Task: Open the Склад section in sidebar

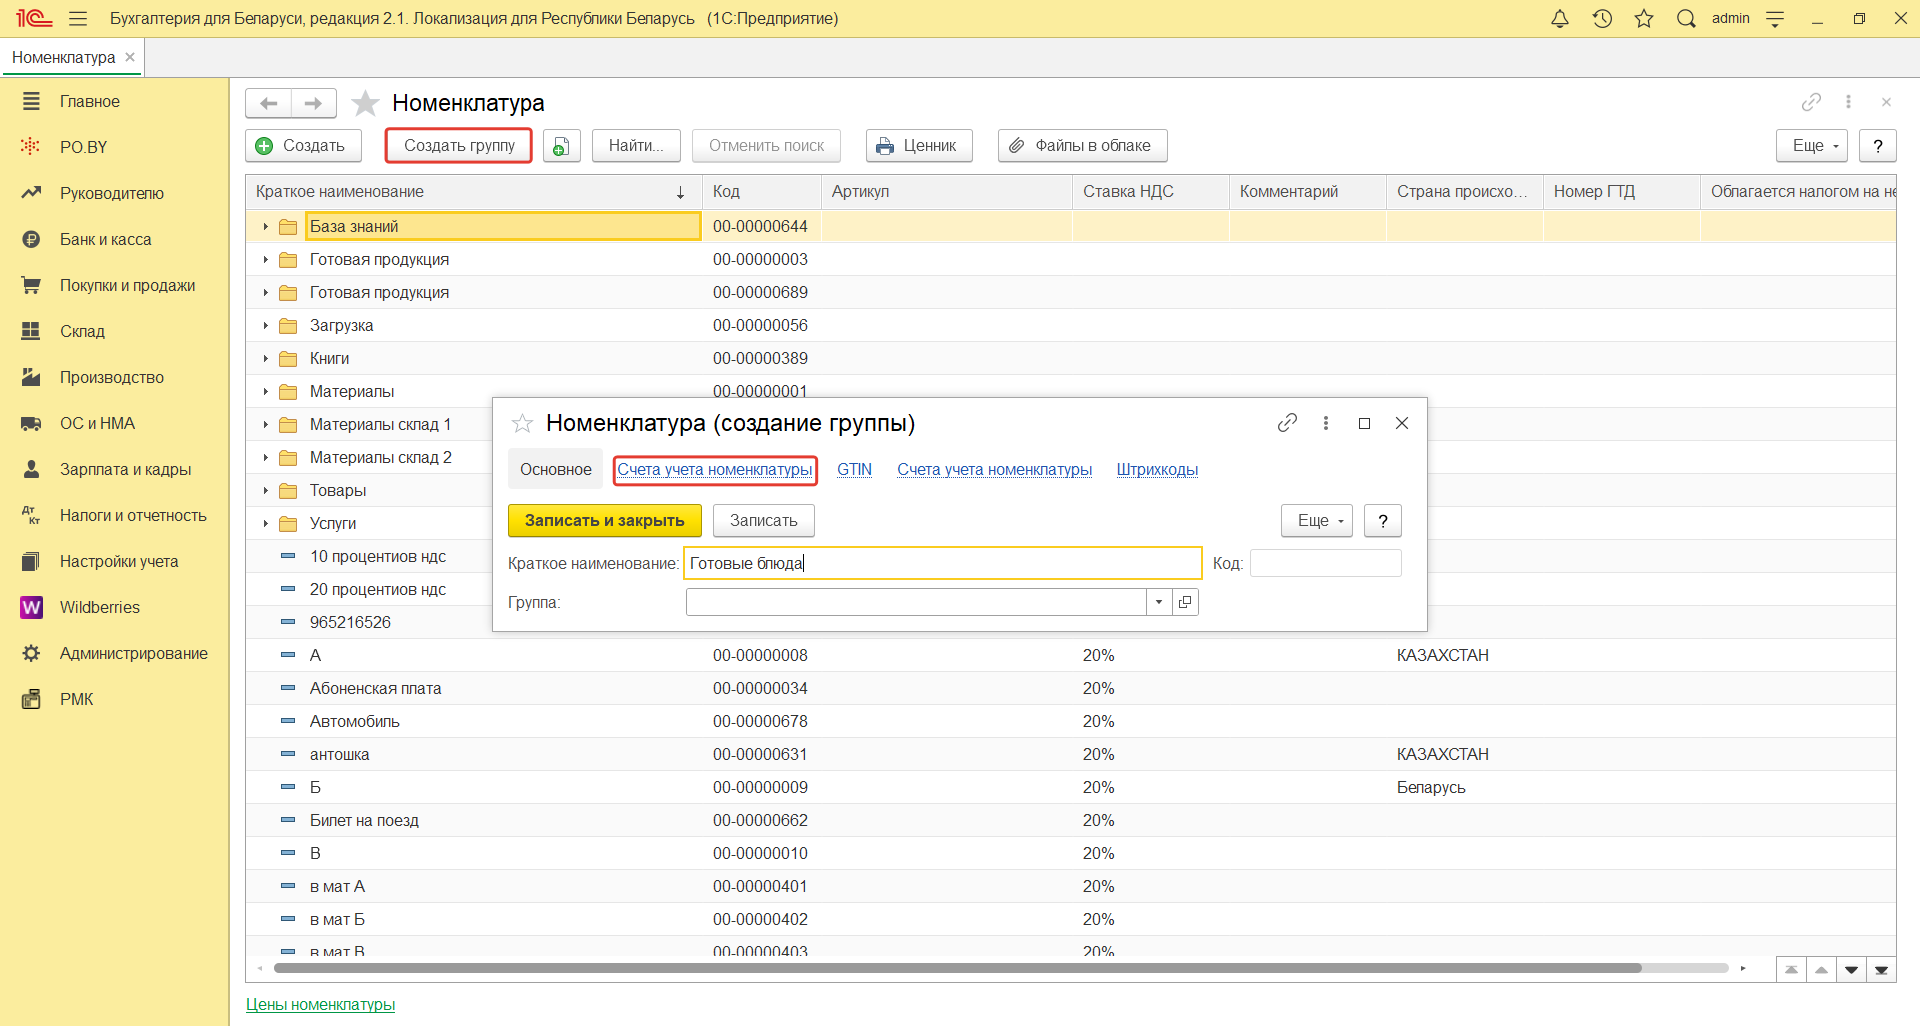Action: [x=82, y=331]
